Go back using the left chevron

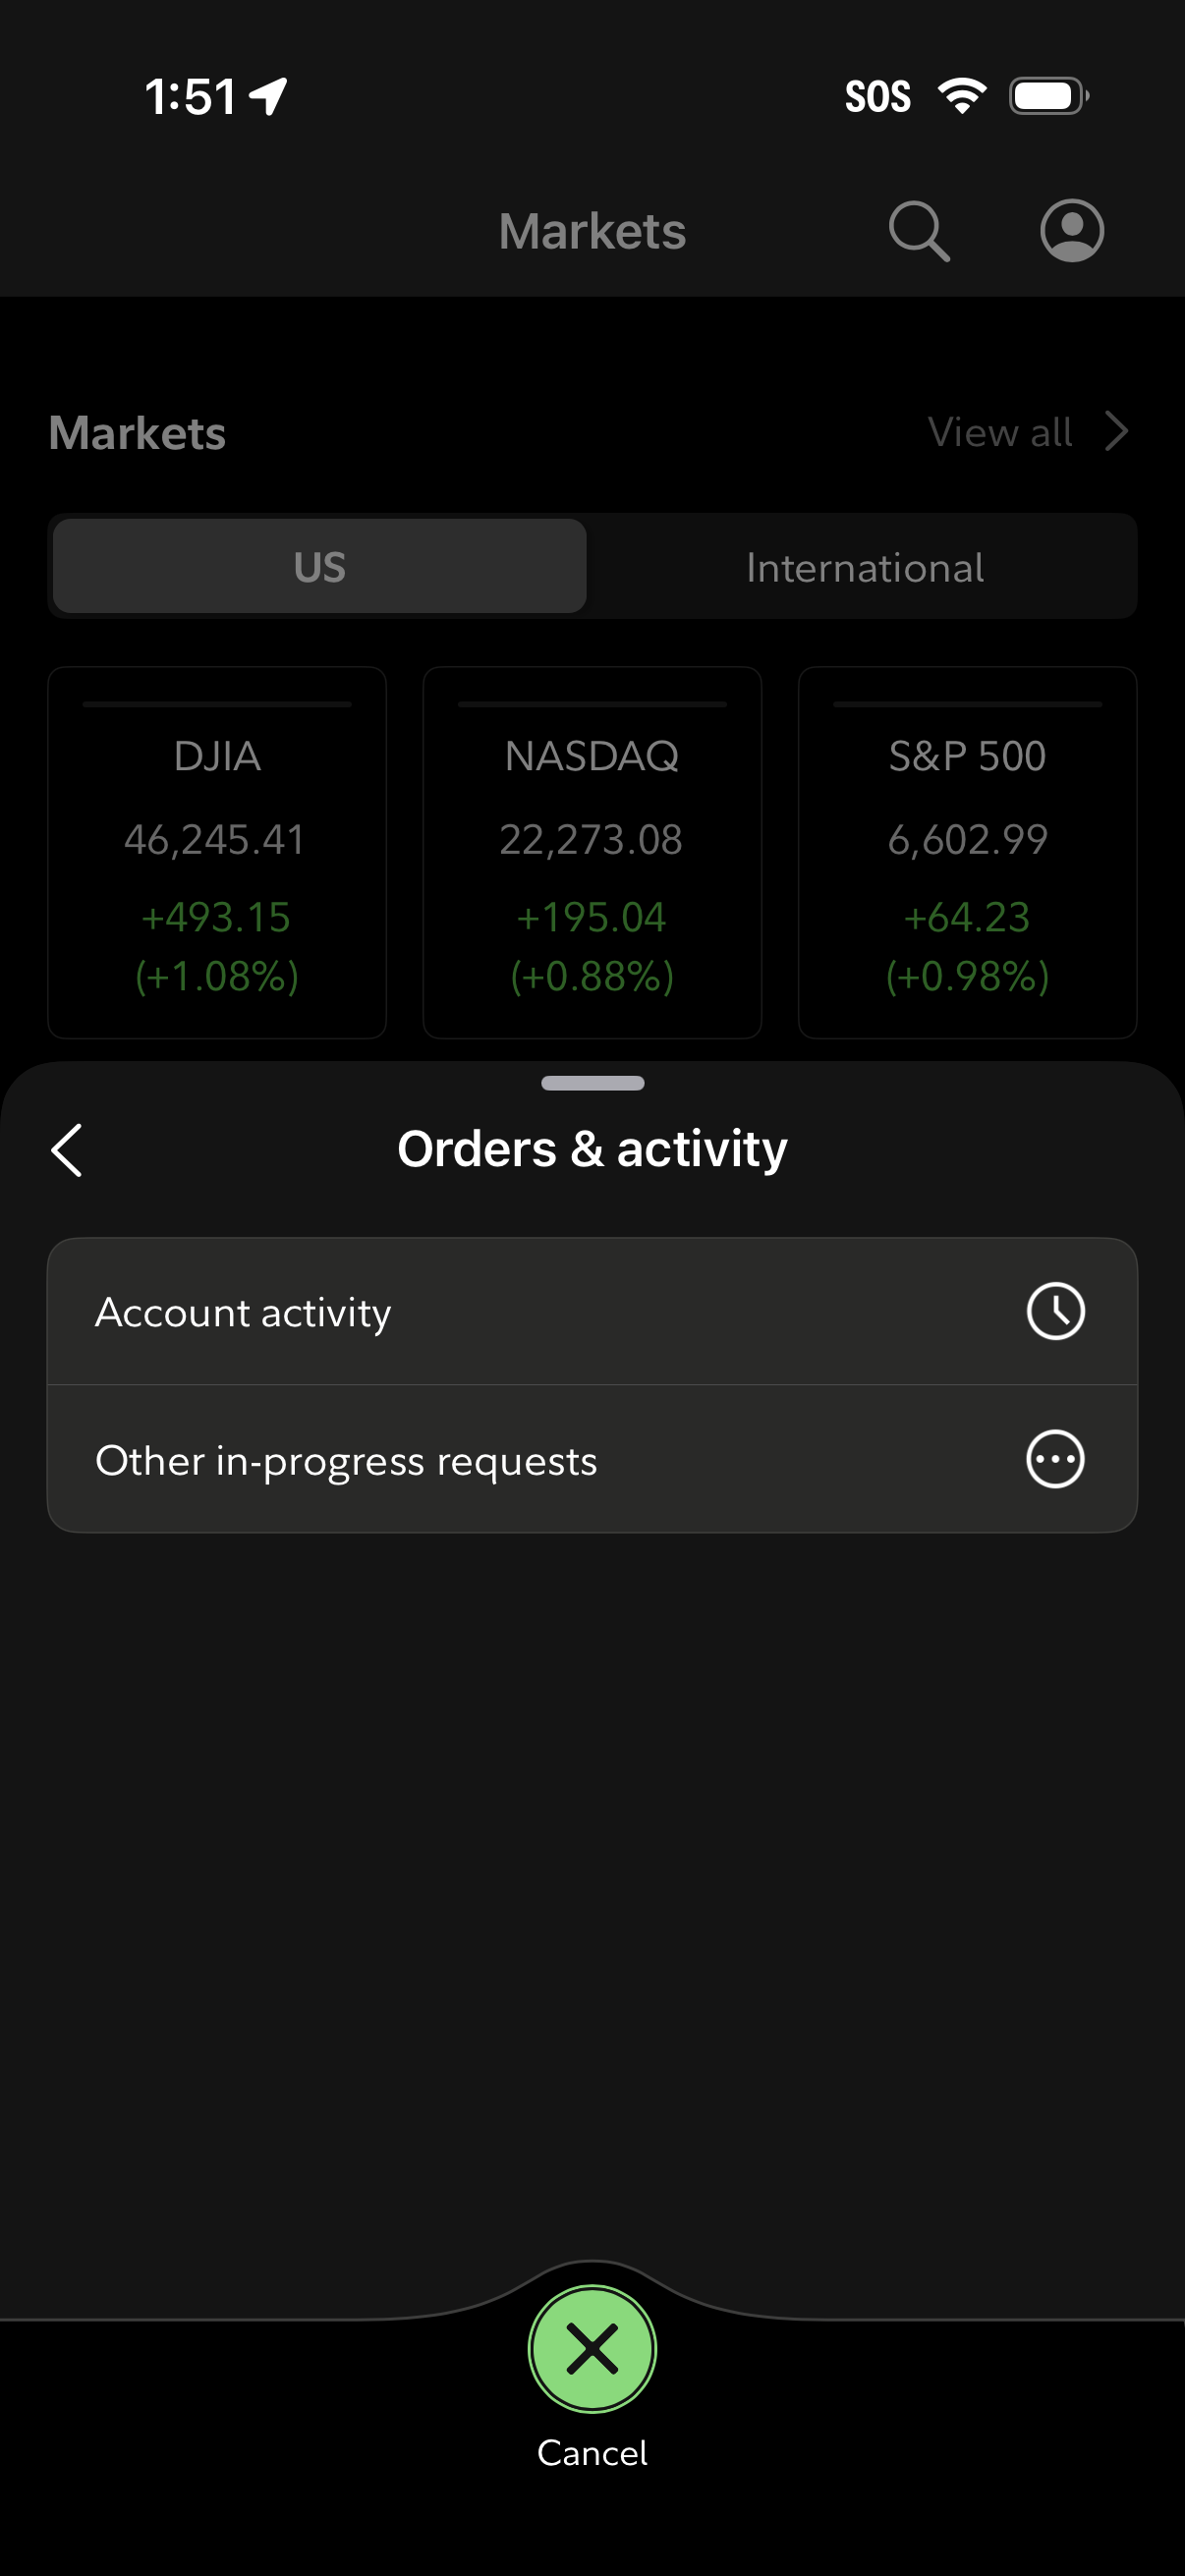click(67, 1150)
